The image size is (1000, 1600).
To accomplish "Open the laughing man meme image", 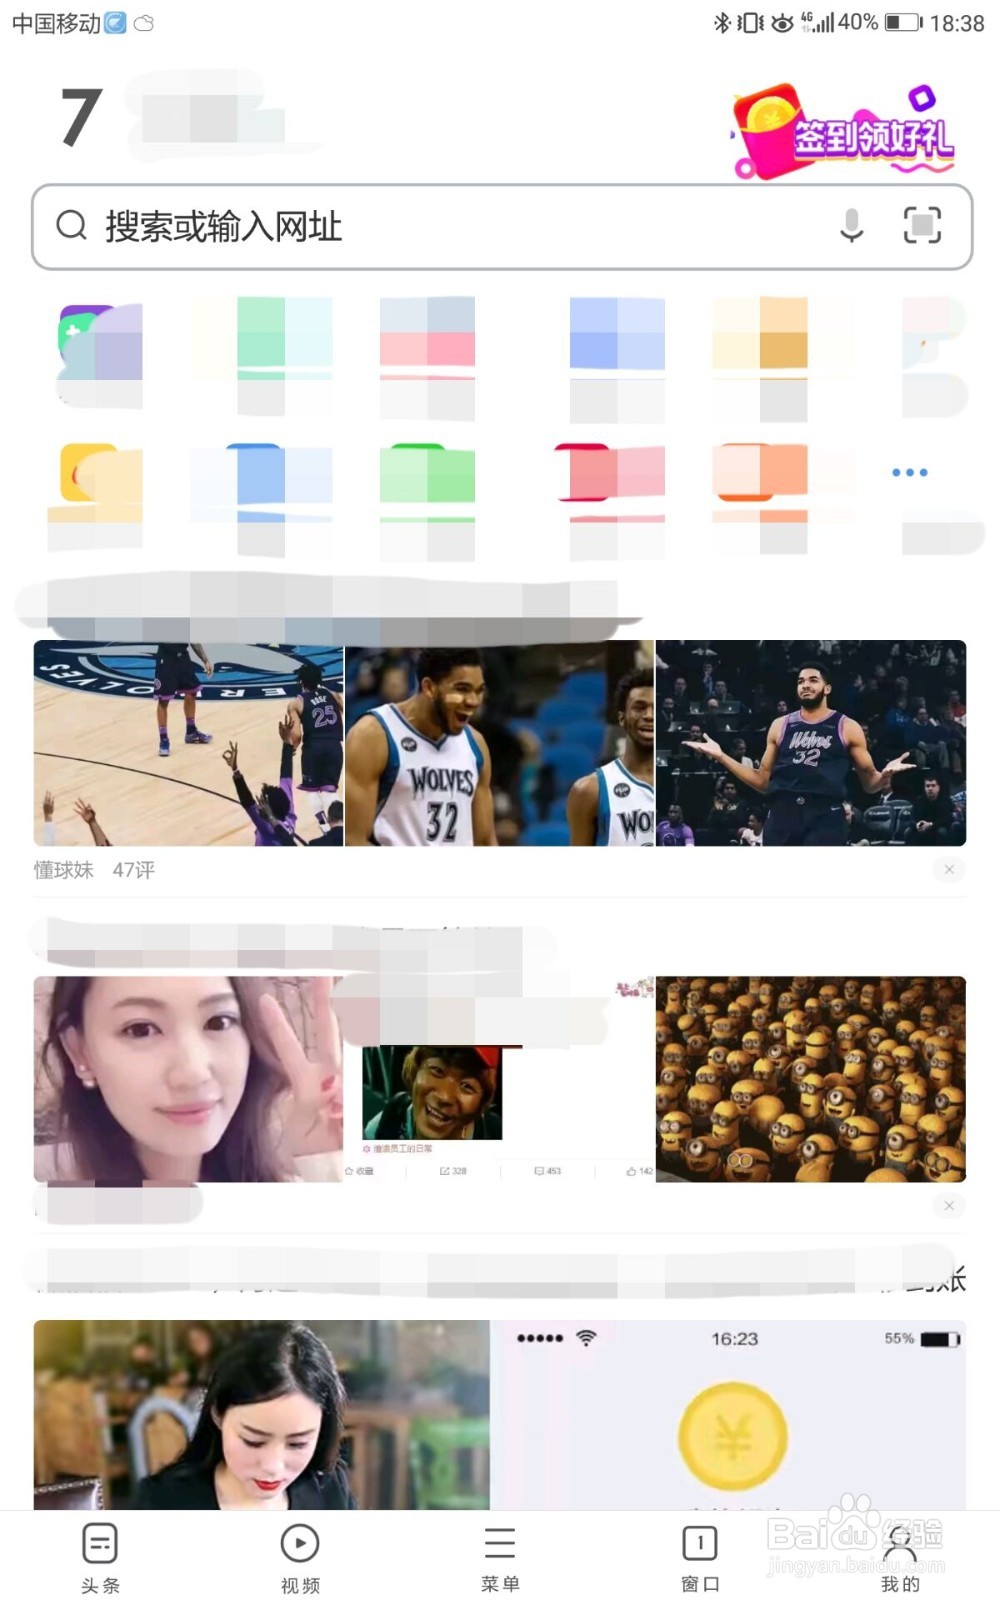I will (432, 1093).
